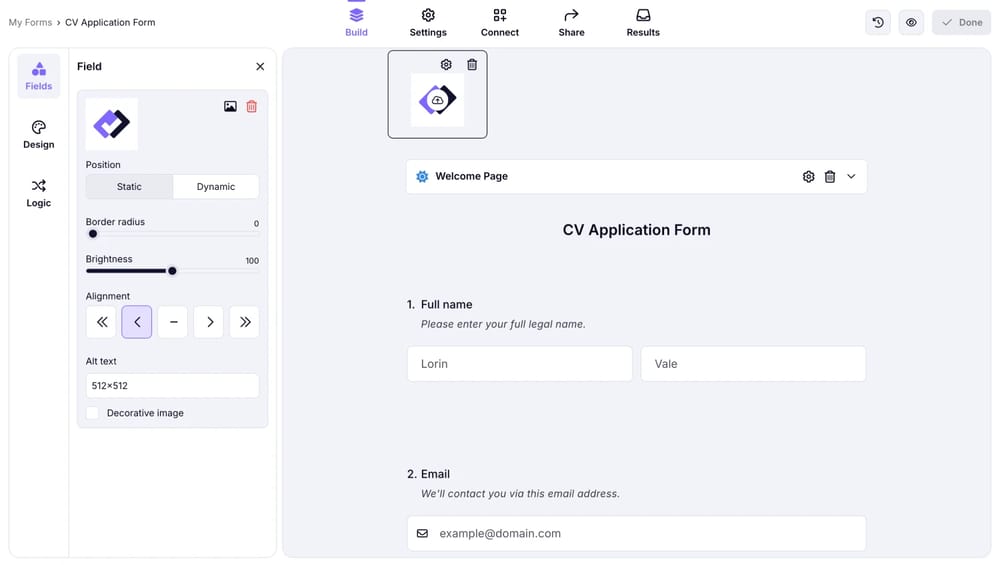Toggle the preview eye icon
The height and width of the screenshot is (565, 1000).
coord(911,22)
